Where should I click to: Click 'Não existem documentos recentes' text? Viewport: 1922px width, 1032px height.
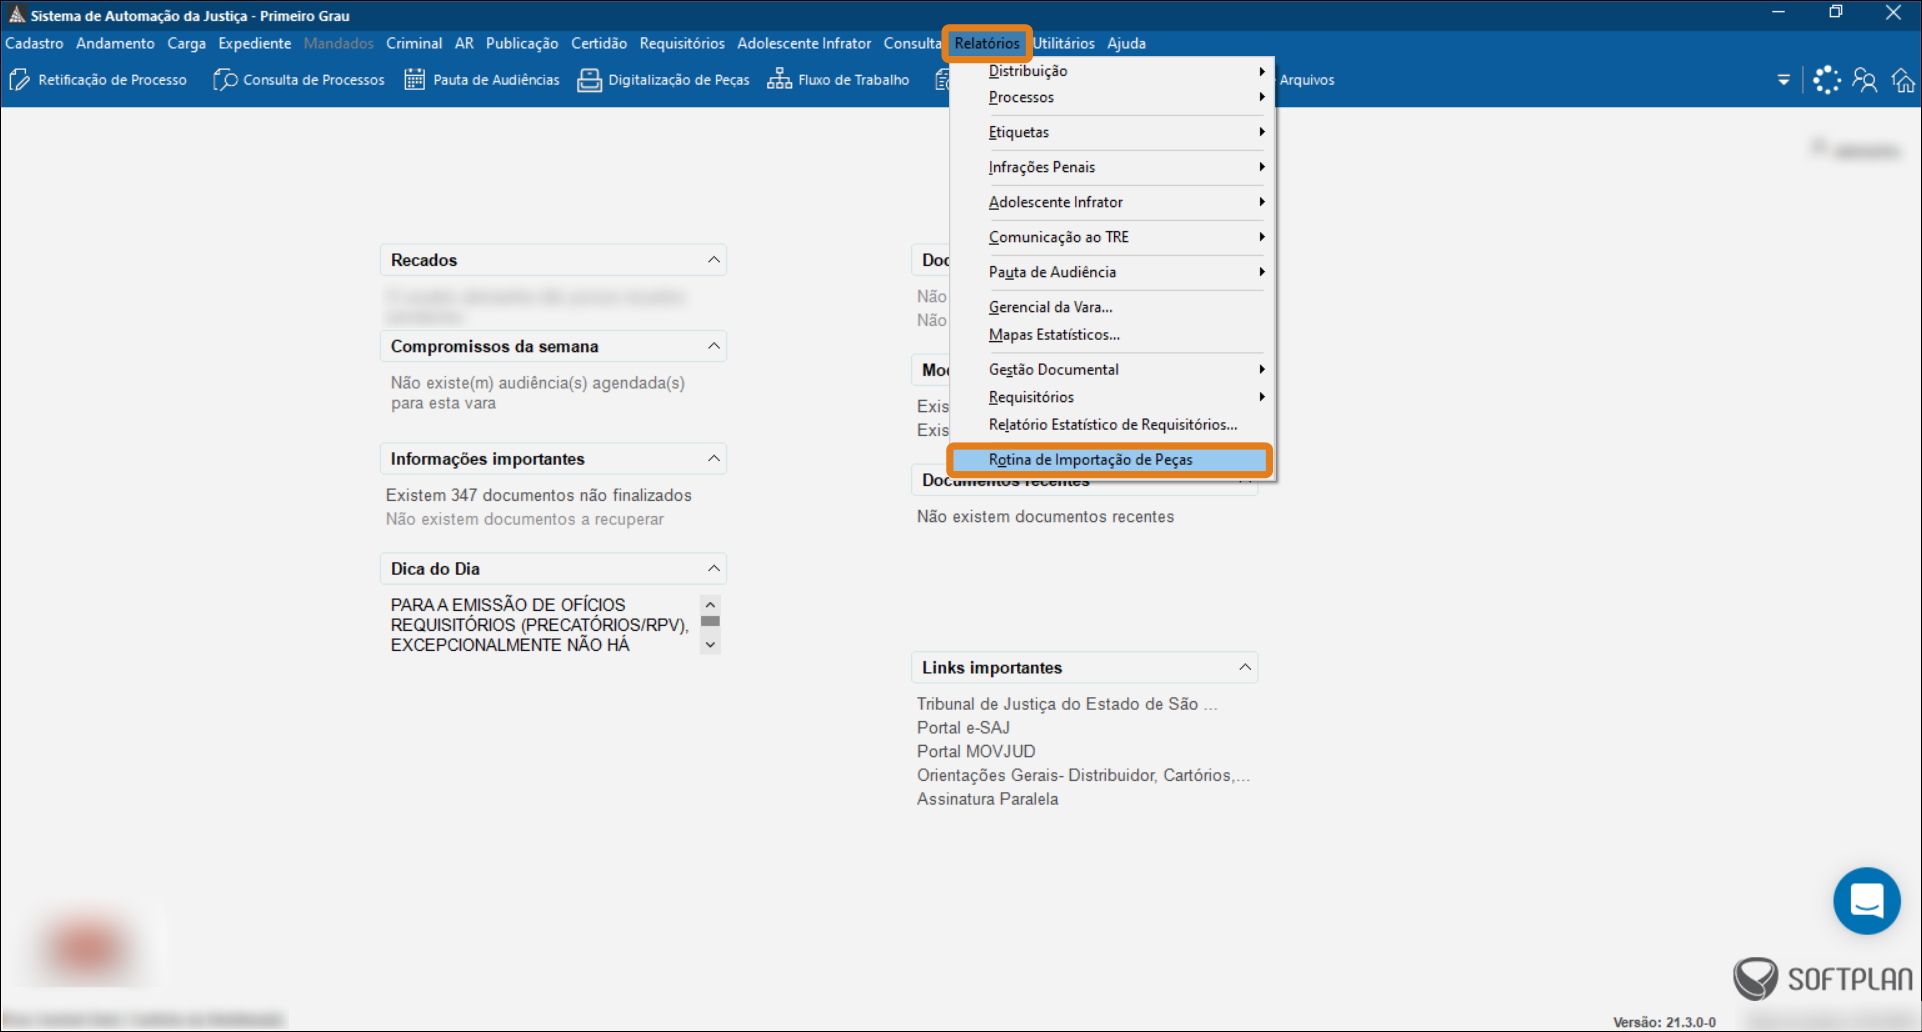[1045, 517]
